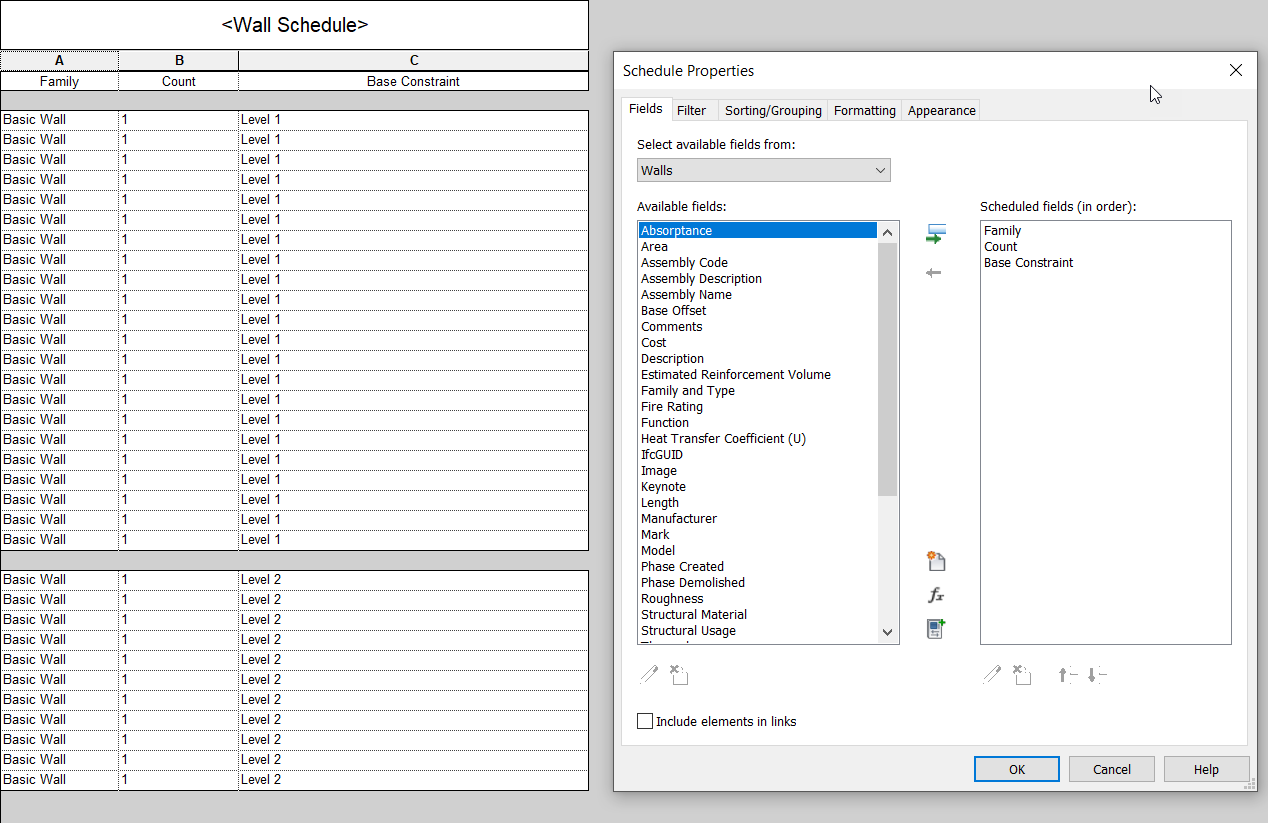The height and width of the screenshot is (823, 1268).
Task: Open the Sorting/Grouping tab
Action: click(772, 110)
